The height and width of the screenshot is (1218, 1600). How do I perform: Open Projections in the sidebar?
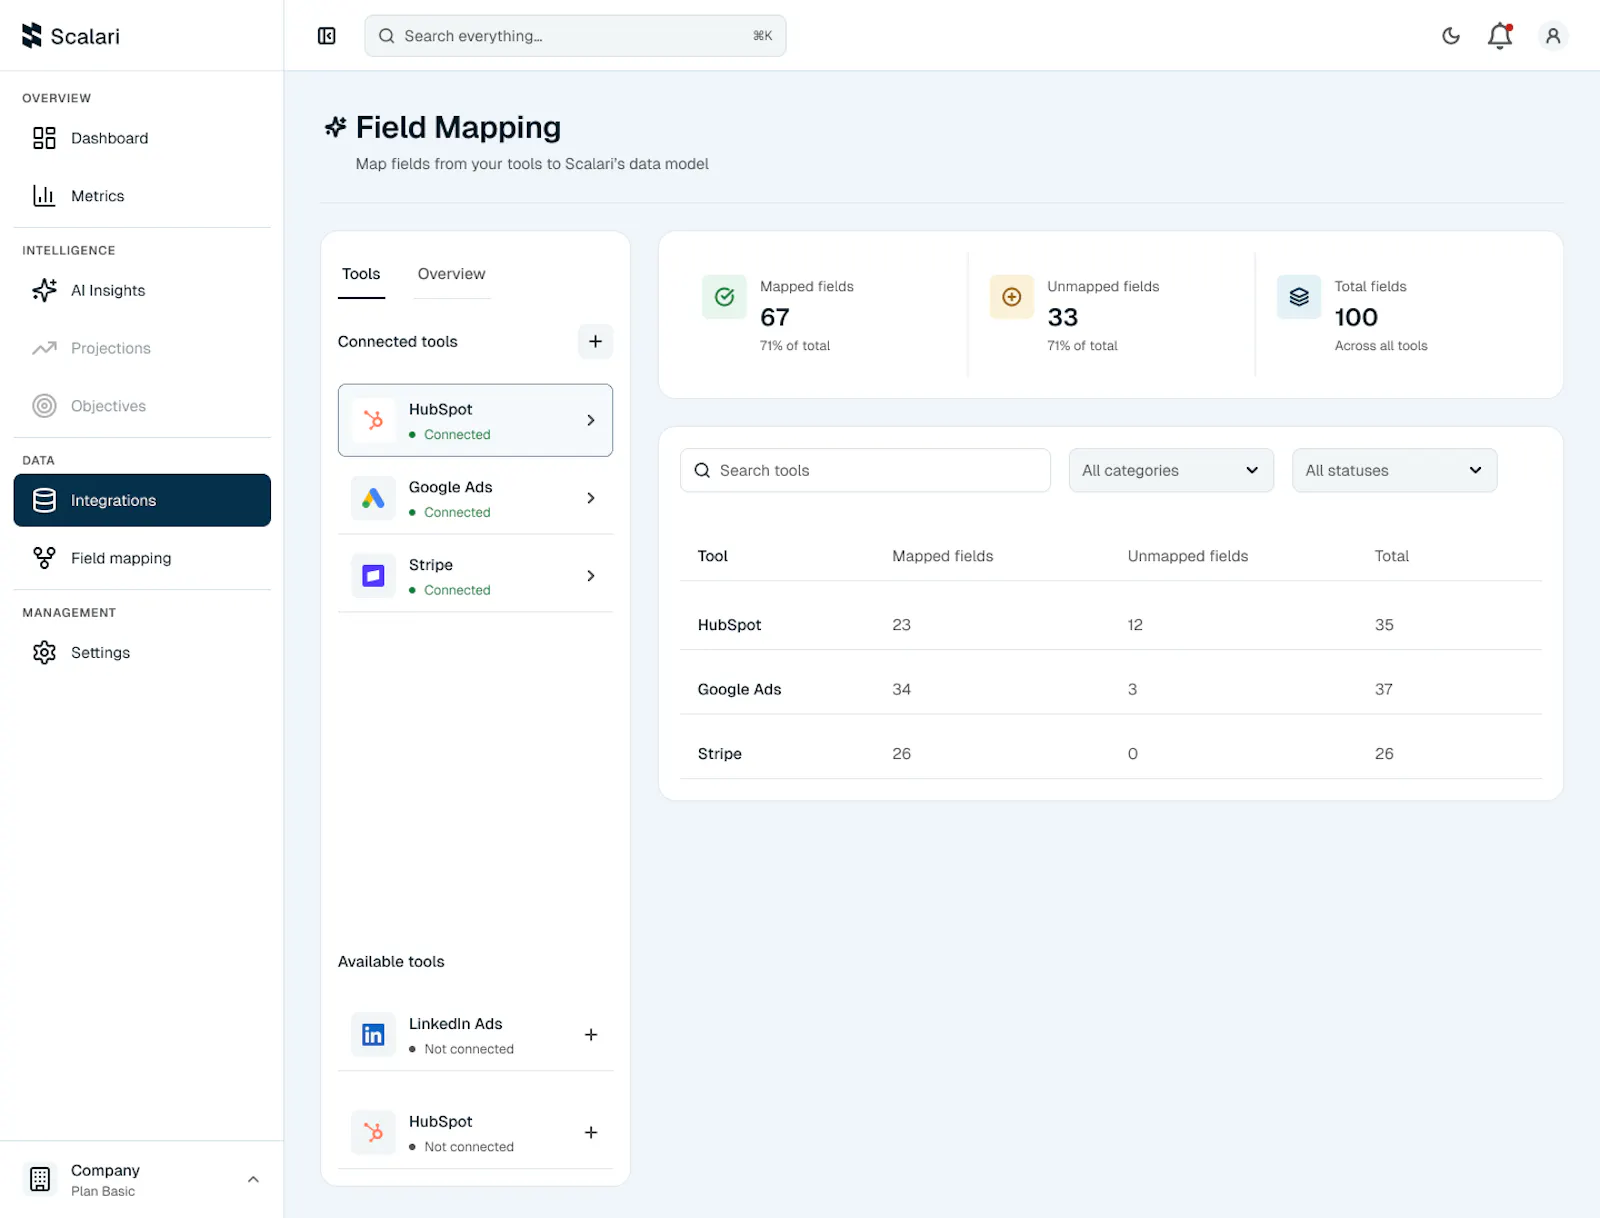click(x=142, y=348)
